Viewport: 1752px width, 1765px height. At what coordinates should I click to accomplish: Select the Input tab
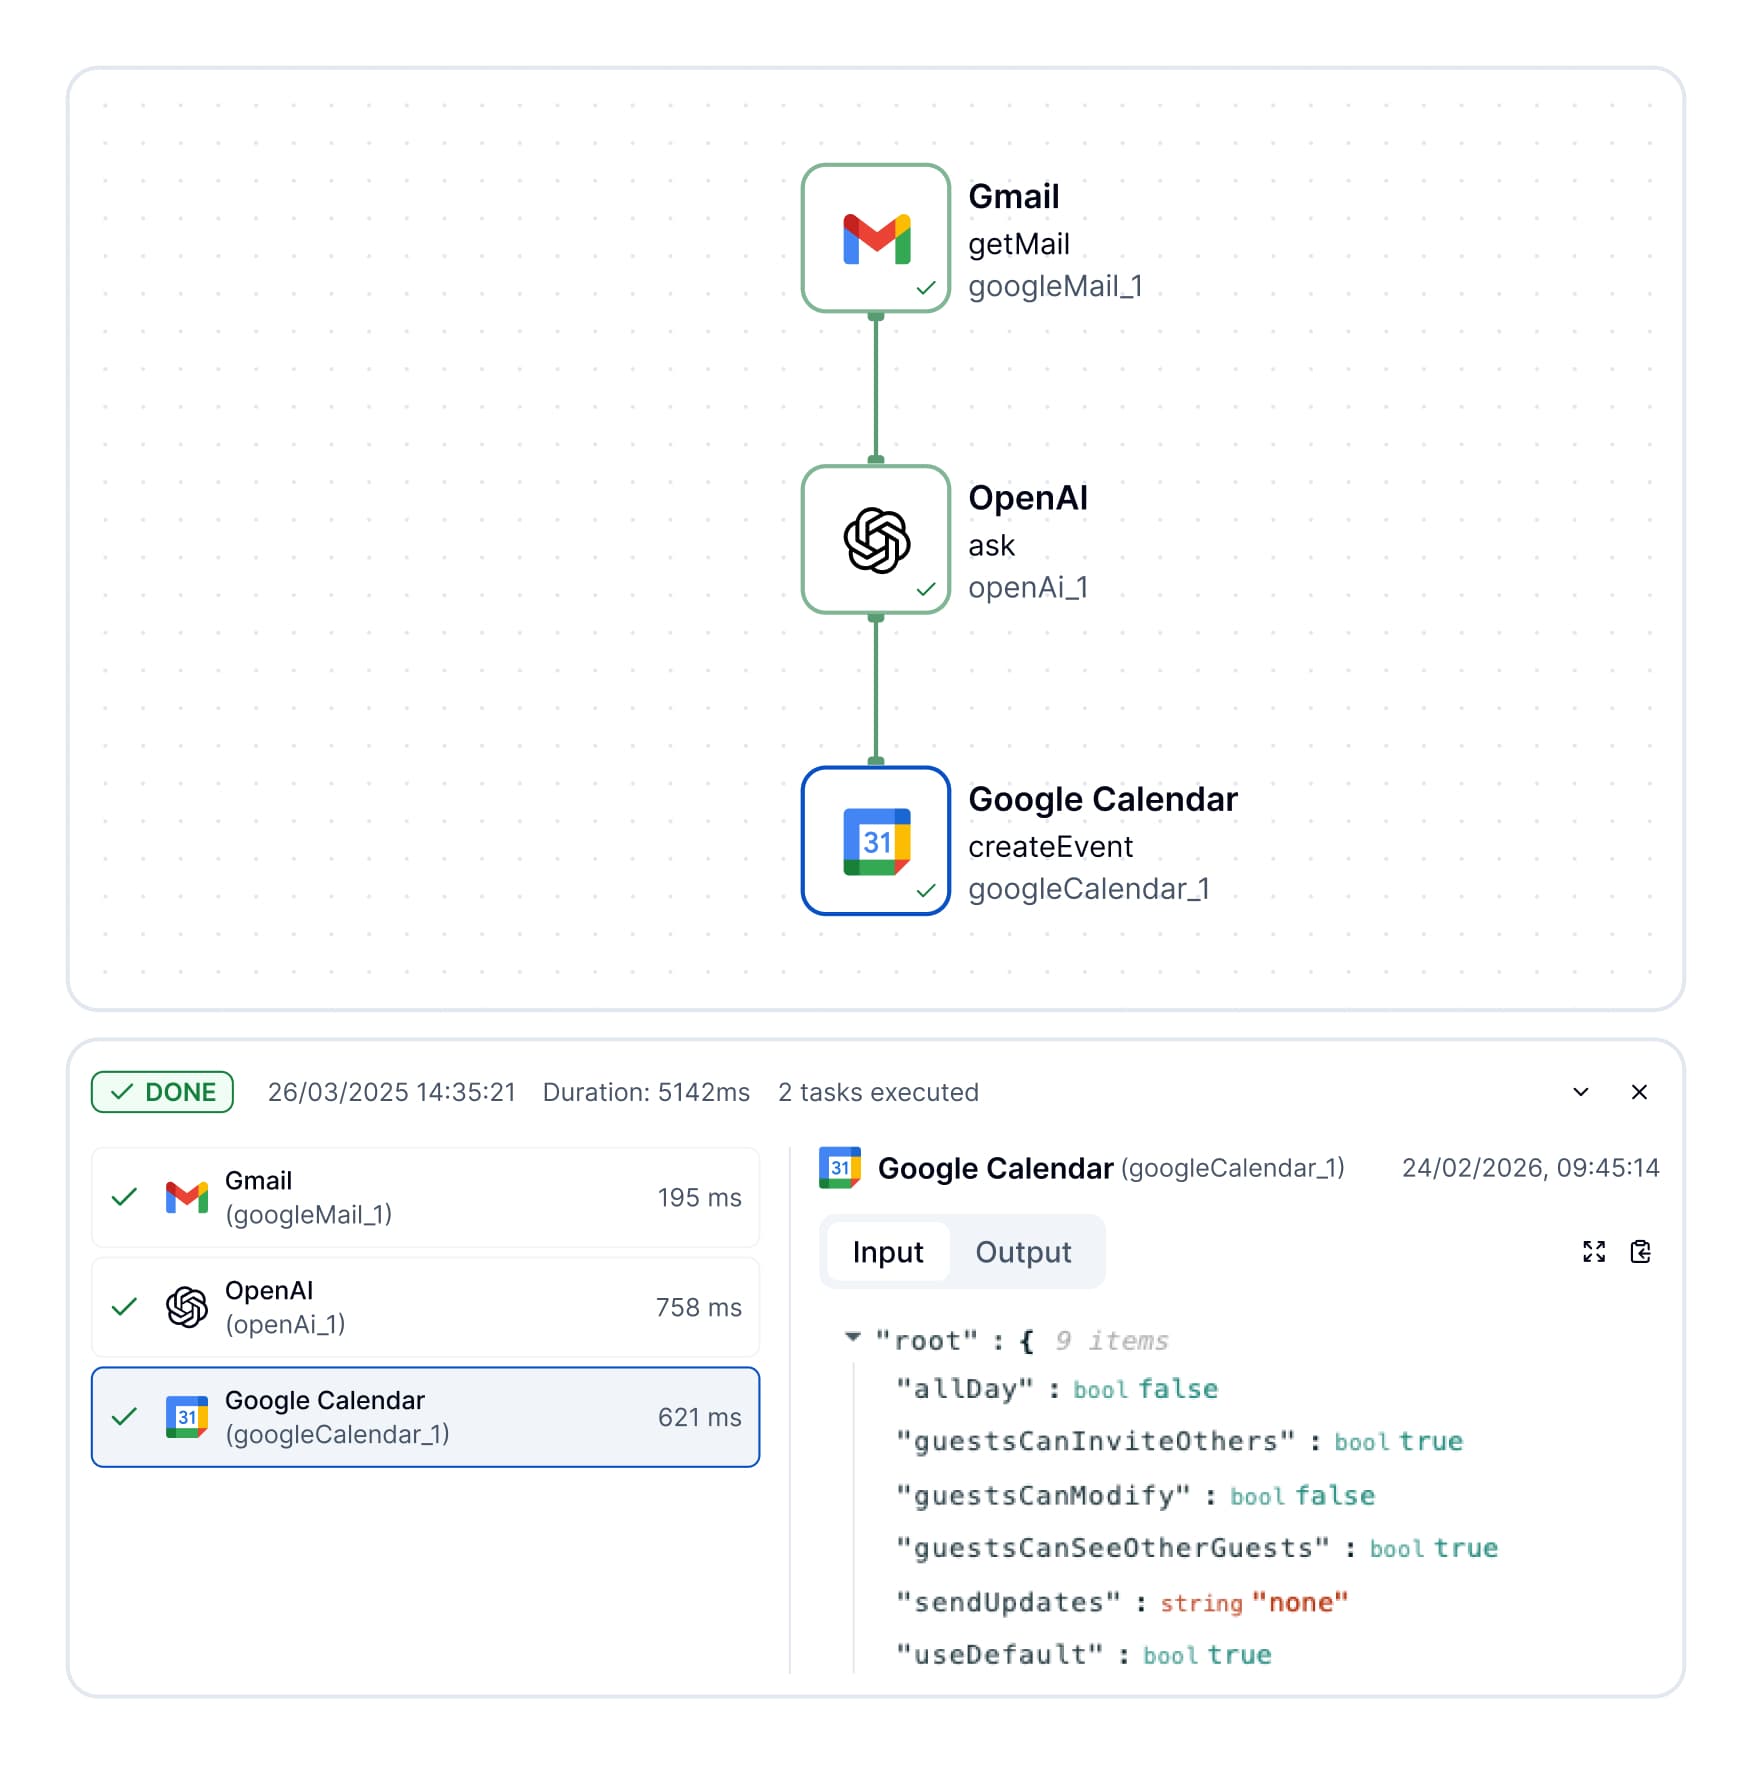pyautogui.click(x=887, y=1252)
